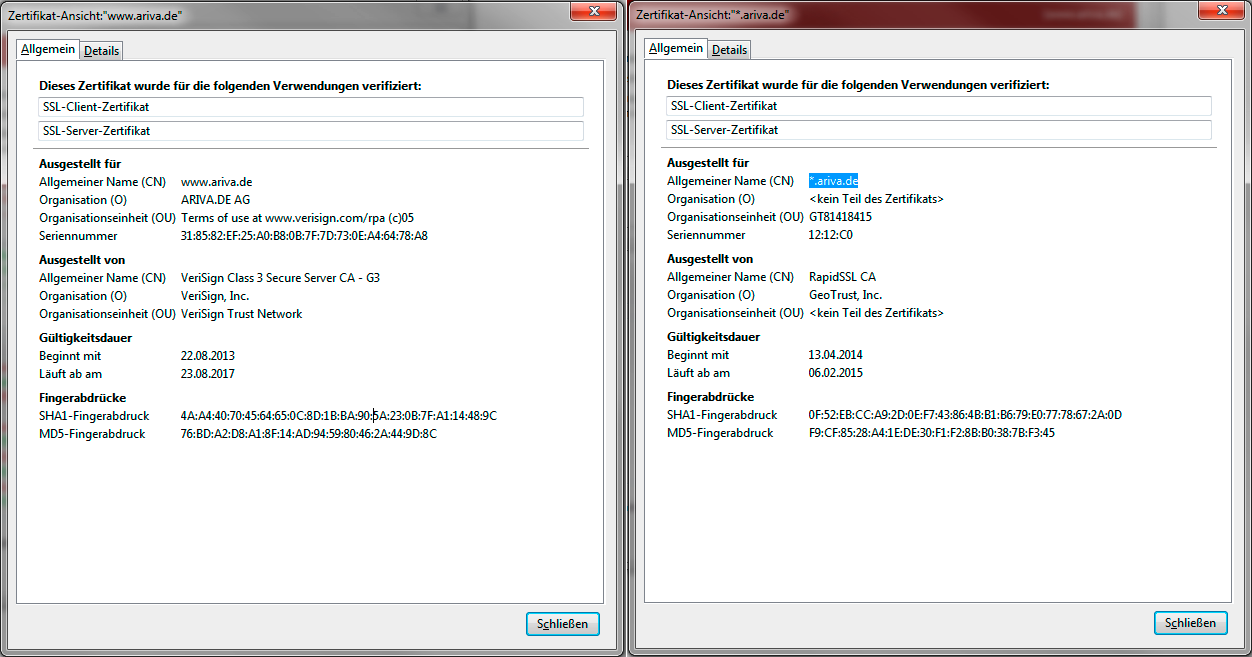The width and height of the screenshot is (1252, 657).
Task: Select the 'VeriSign Trust Network' value
Action: pos(241,314)
